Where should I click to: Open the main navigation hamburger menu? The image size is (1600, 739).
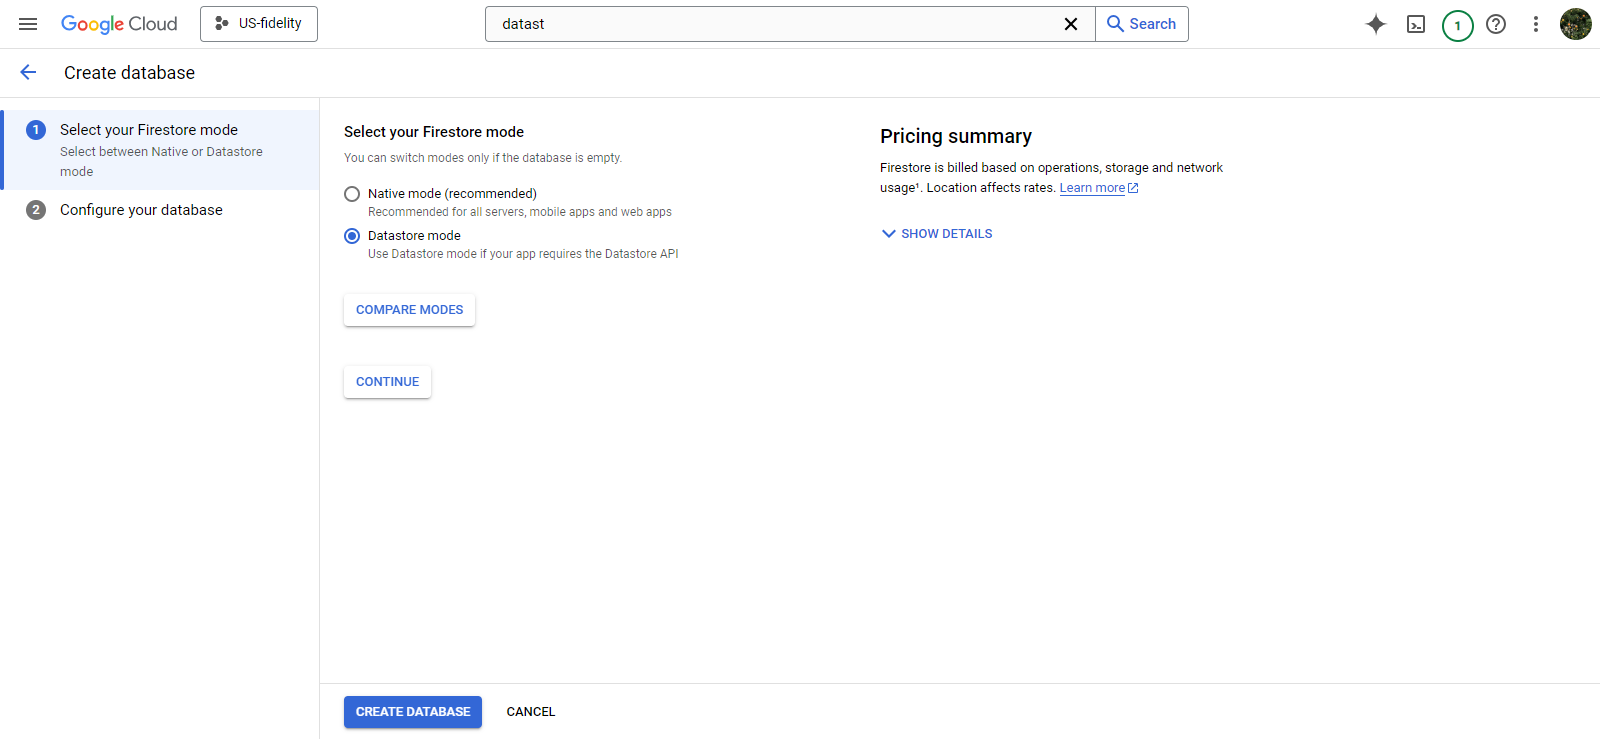click(x=28, y=24)
